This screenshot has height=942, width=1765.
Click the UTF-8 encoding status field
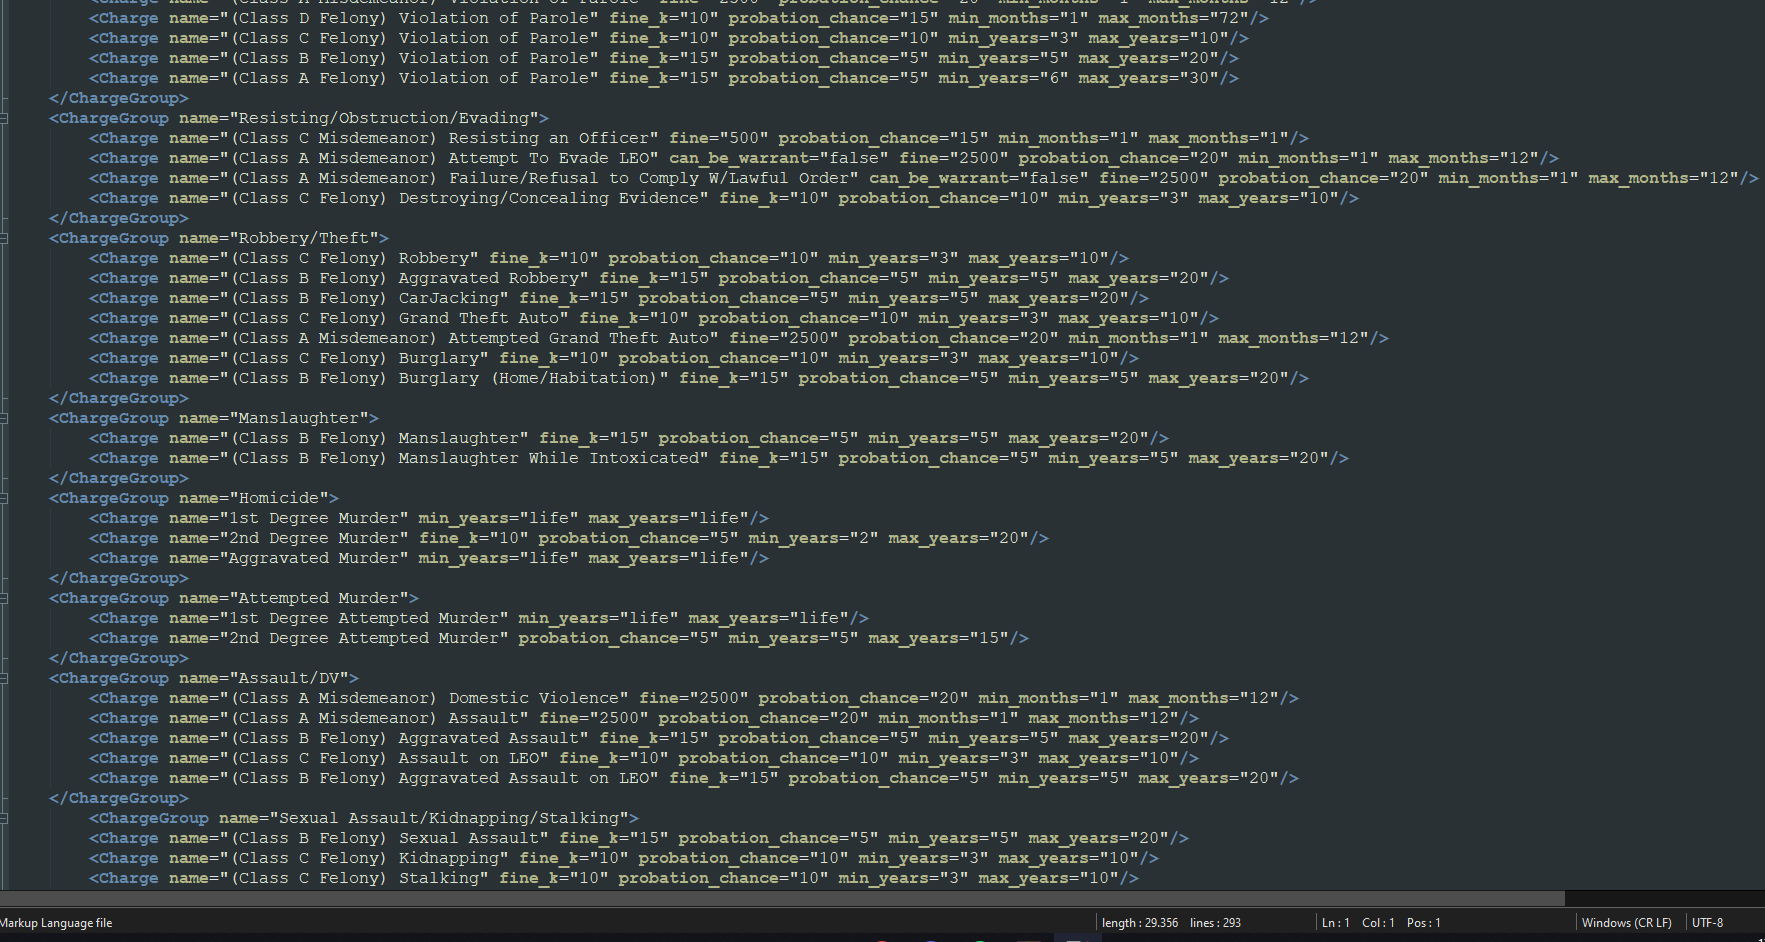[1707, 923]
